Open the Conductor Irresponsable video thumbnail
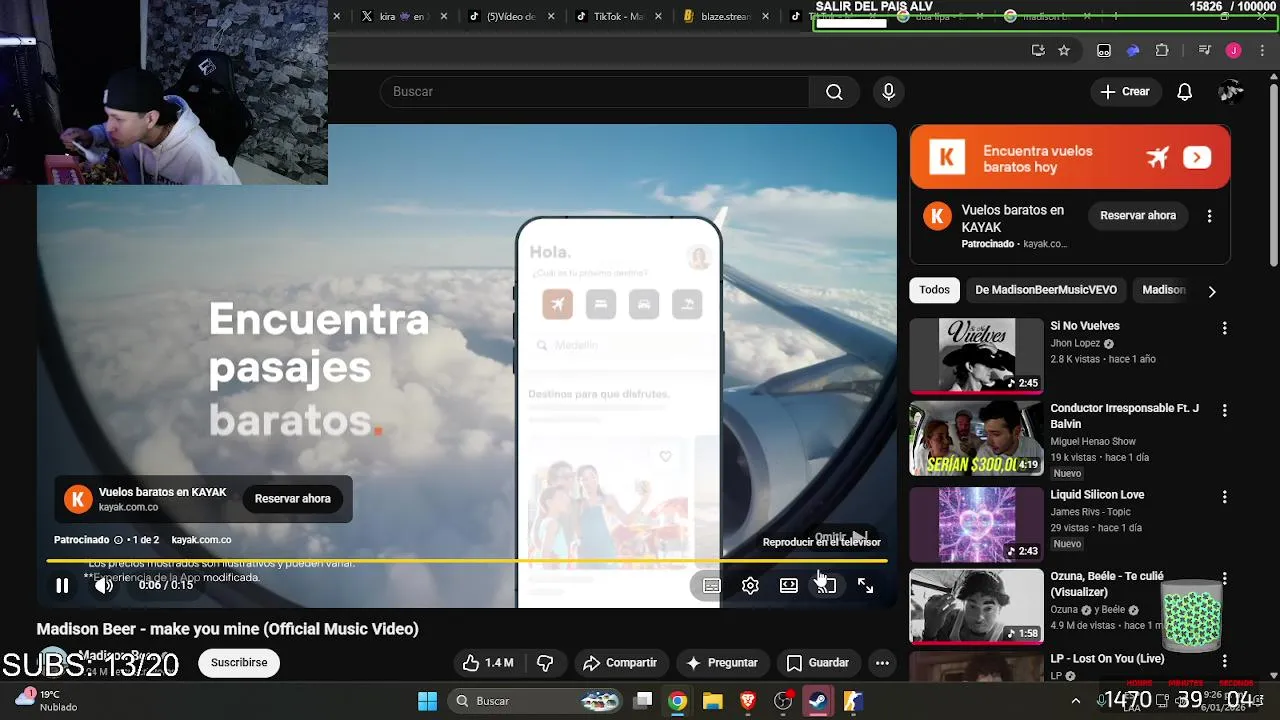The width and height of the screenshot is (1280, 720). tap(976, 438)
